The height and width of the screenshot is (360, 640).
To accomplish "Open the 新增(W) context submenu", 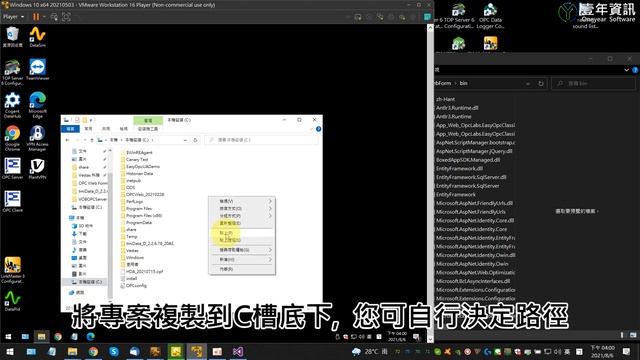I will (x=242, y=260).
